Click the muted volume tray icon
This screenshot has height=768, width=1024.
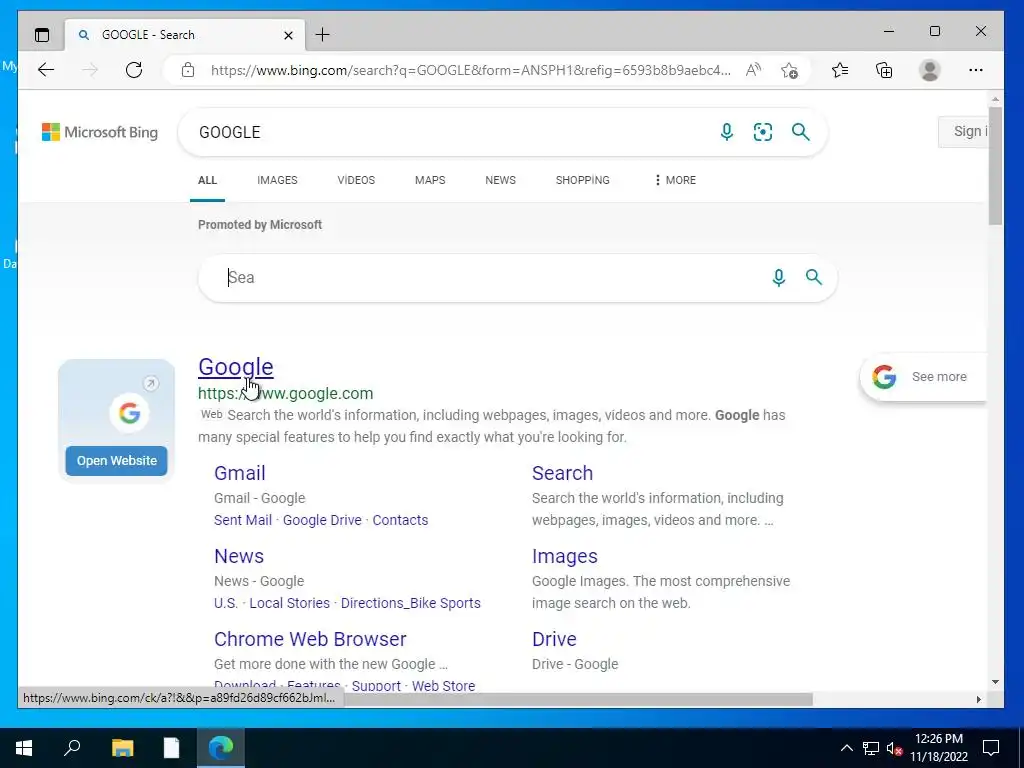(x=895, y=748)
